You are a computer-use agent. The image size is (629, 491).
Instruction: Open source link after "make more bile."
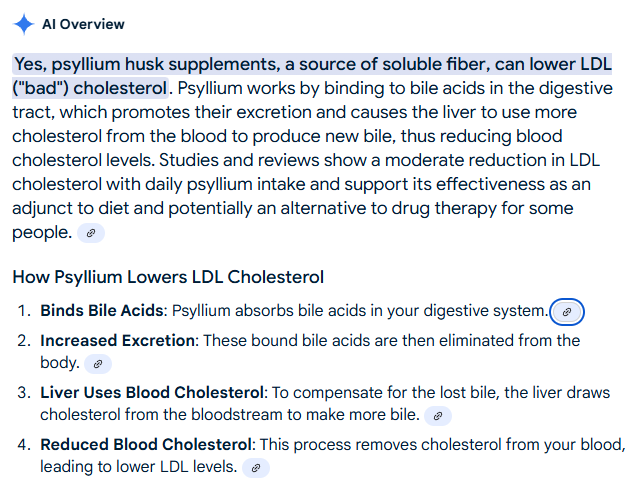tap(438, 415)
